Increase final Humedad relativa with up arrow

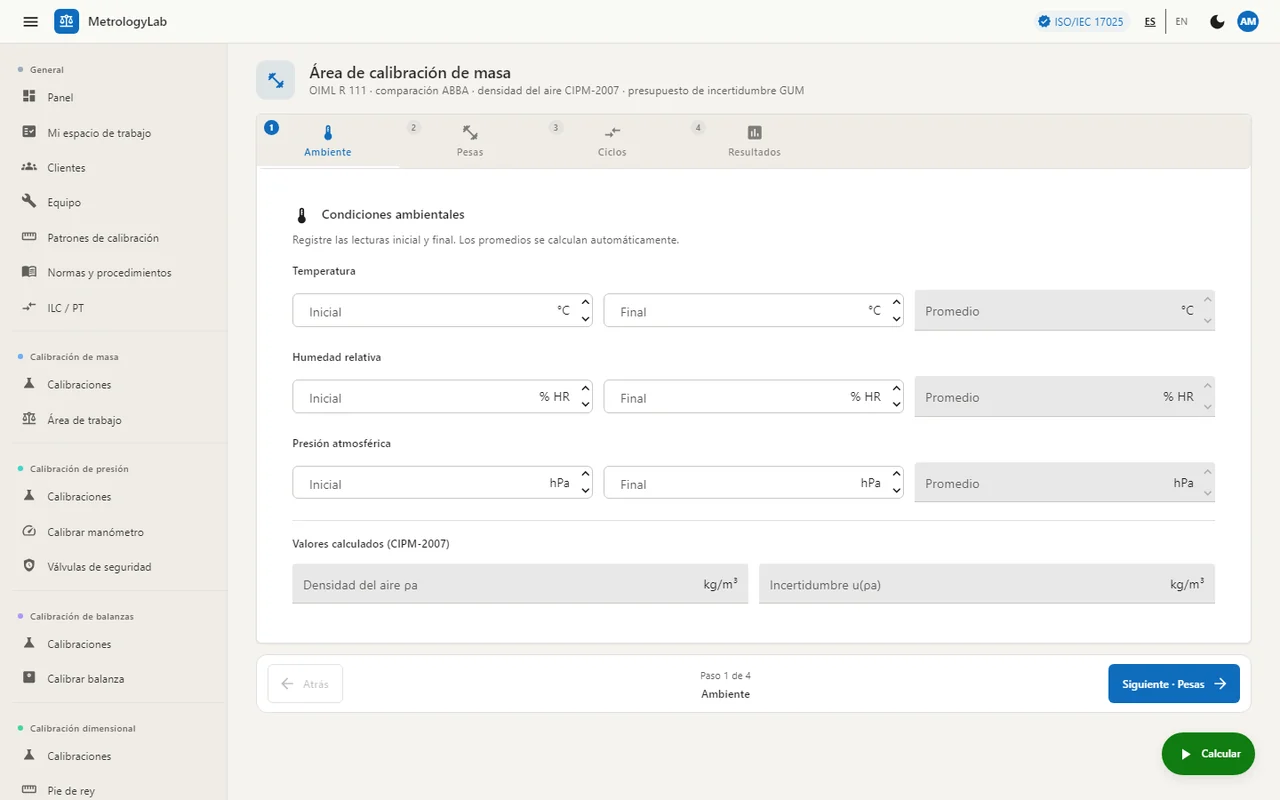(896, 388)
